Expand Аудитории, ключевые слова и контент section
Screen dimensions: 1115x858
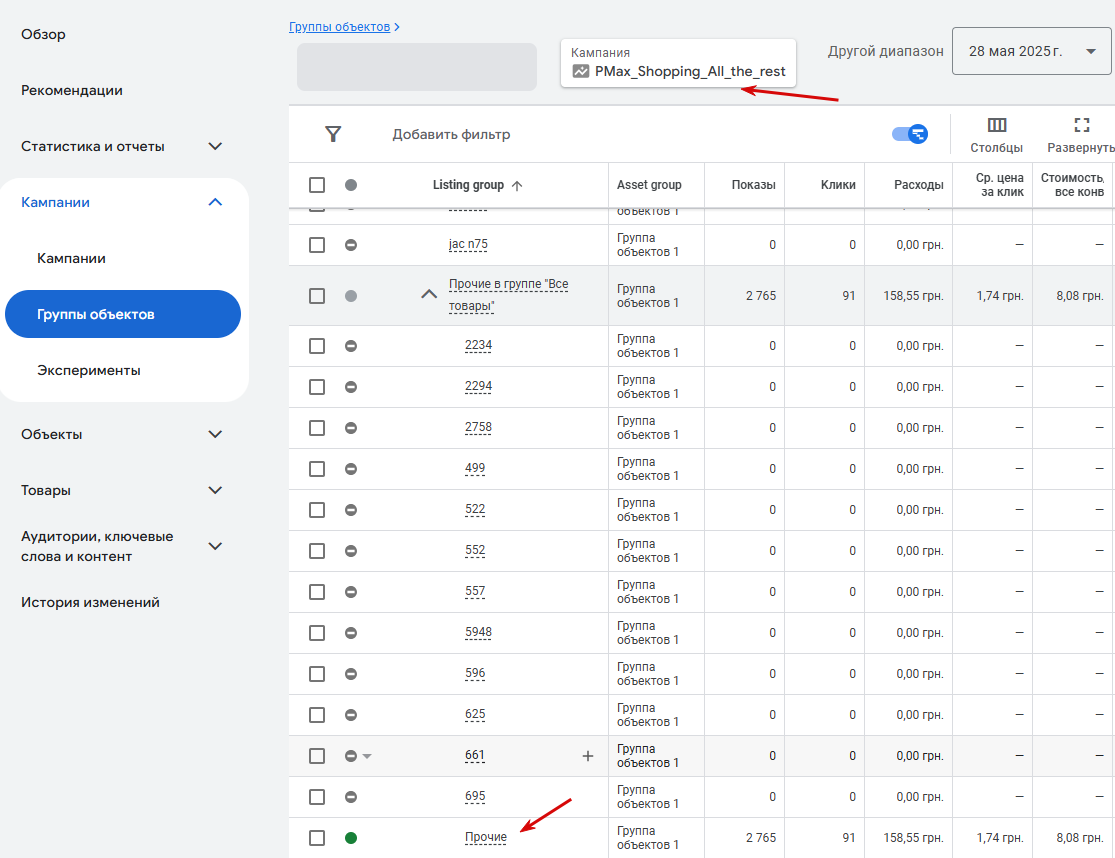215,546
